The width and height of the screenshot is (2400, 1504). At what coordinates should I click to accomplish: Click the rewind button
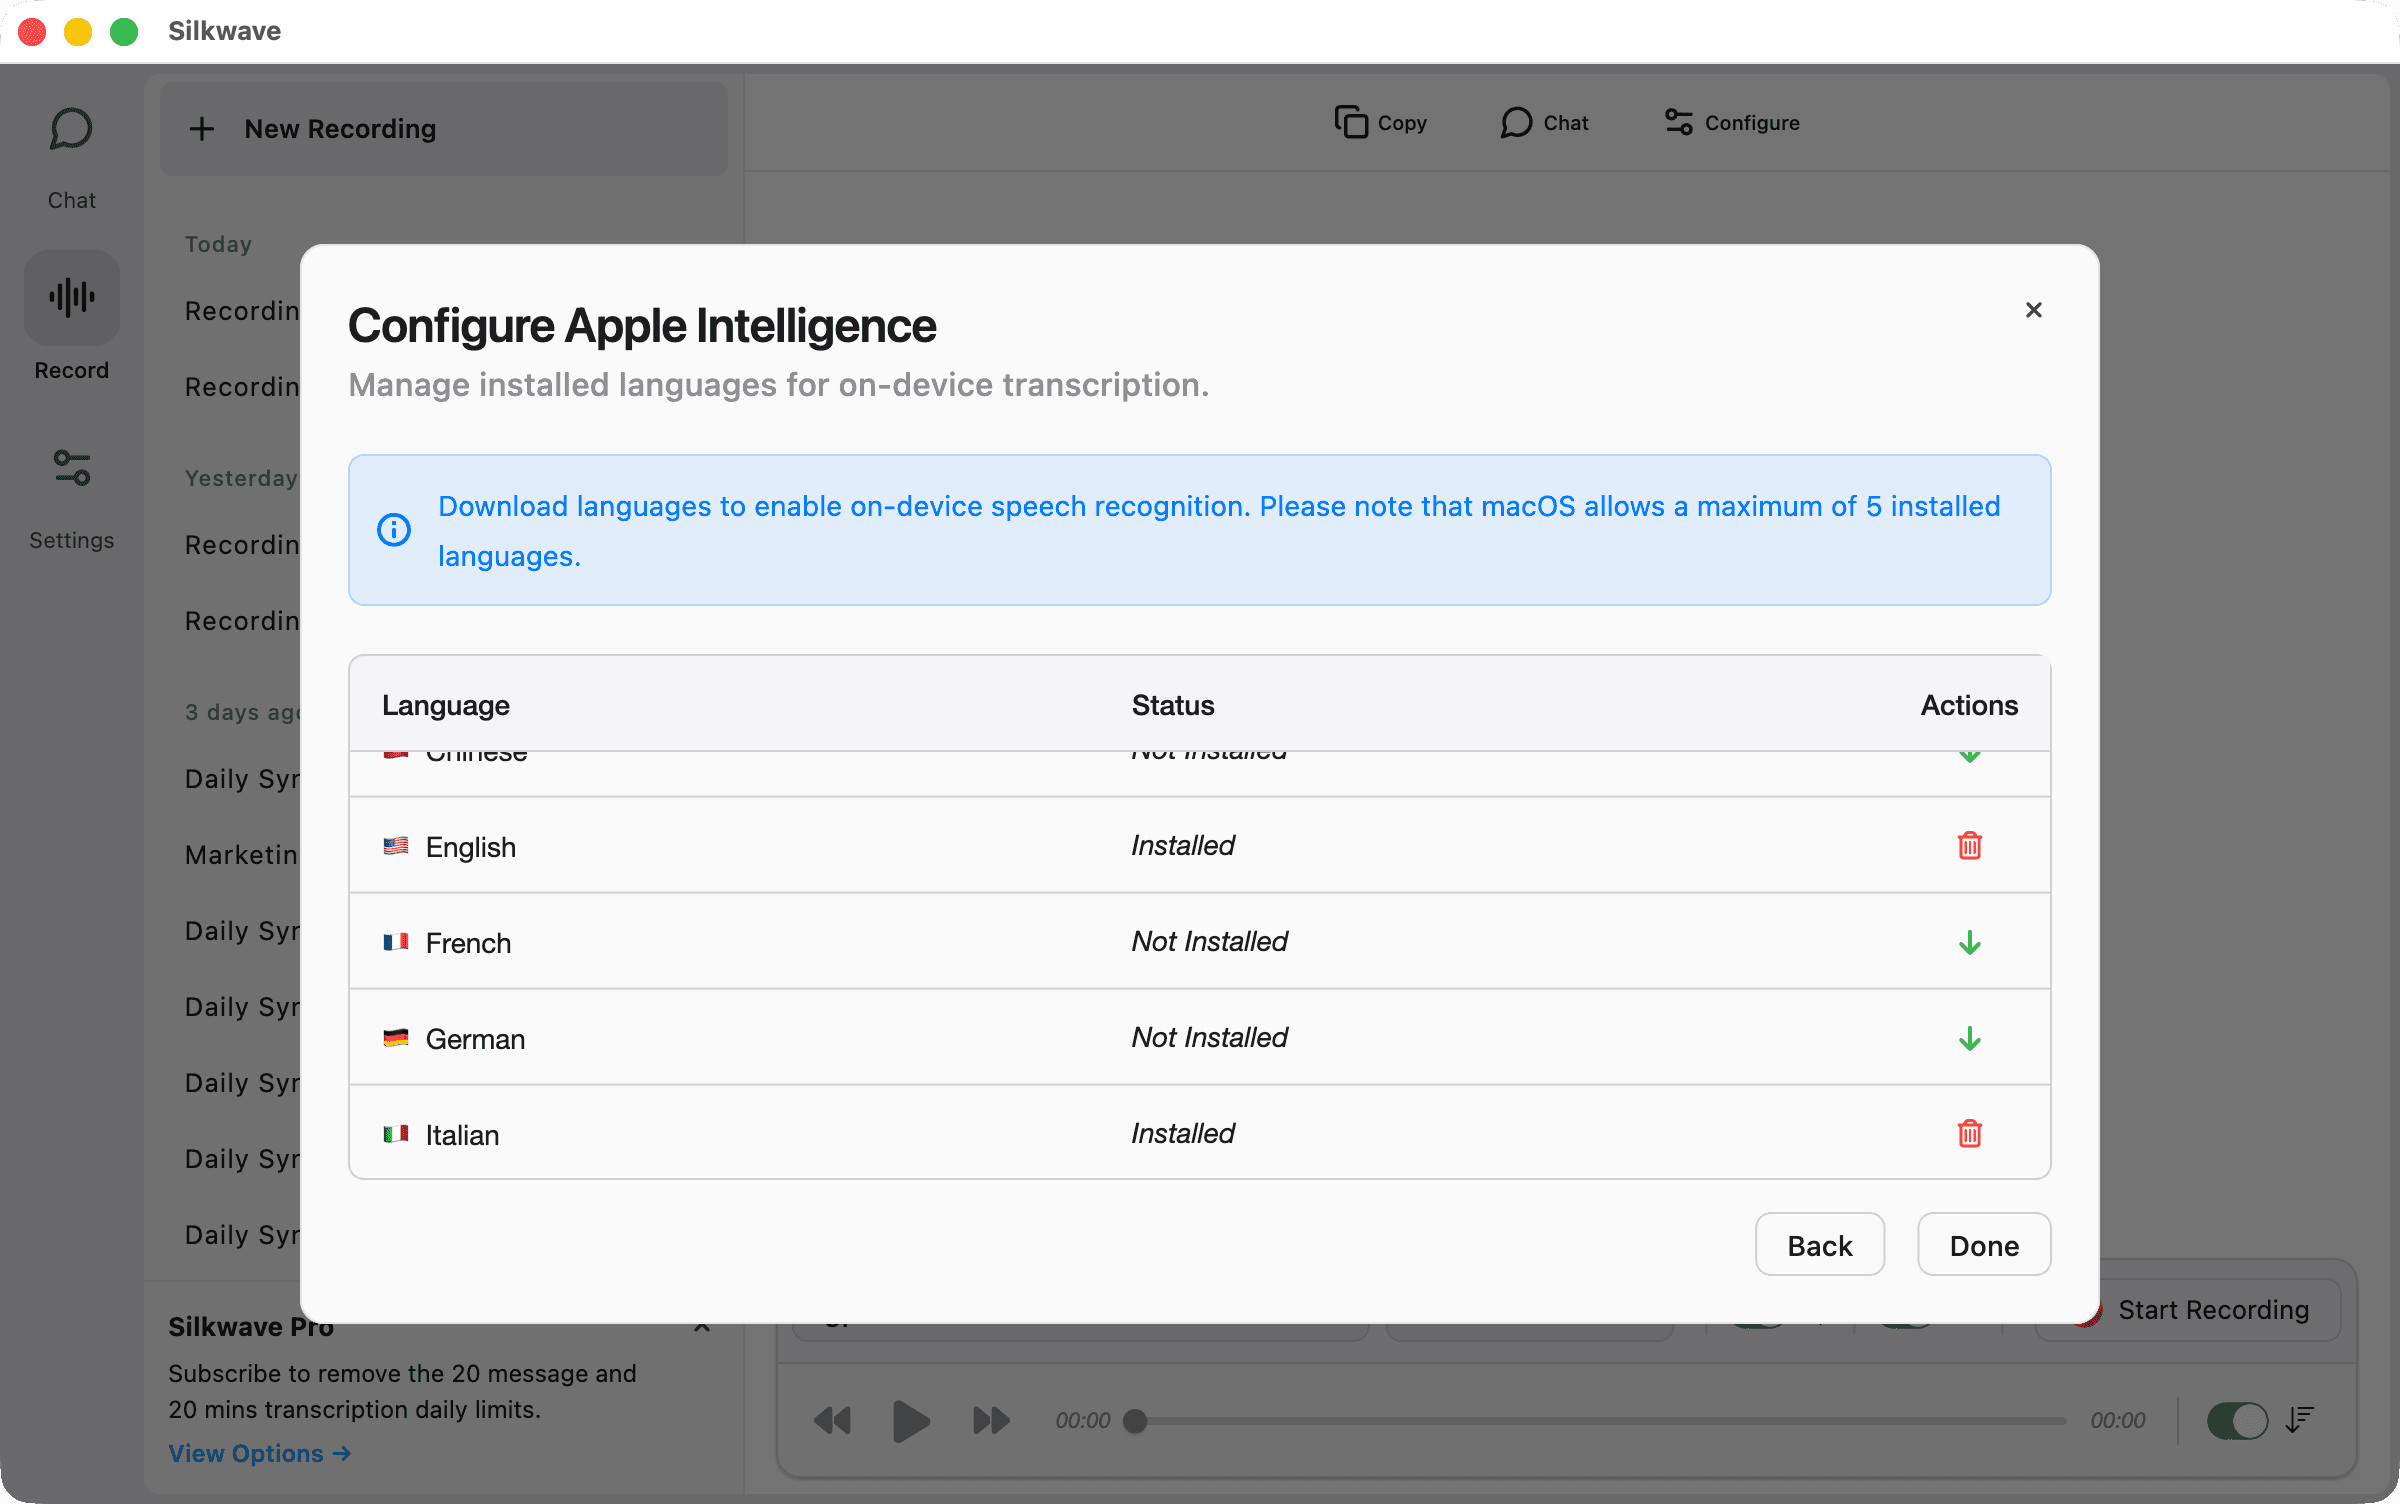(832, 1420)
